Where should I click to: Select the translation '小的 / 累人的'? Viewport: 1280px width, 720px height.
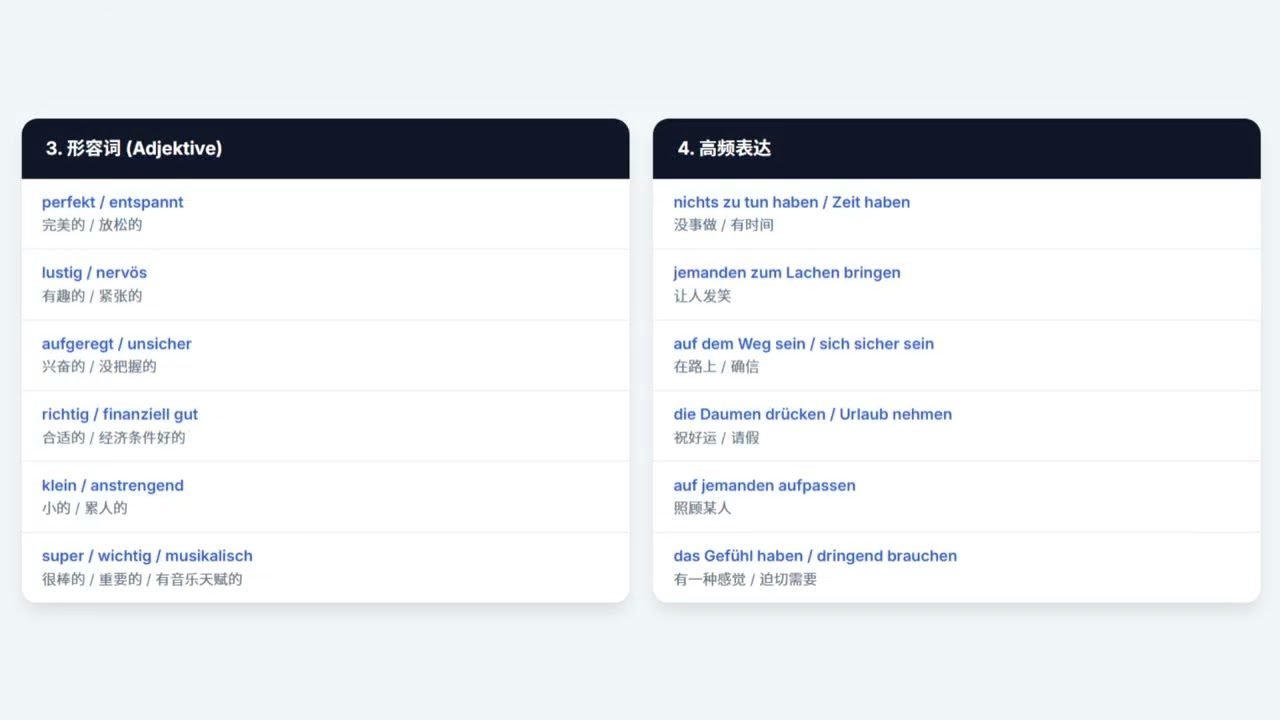[x=85, y=508]
